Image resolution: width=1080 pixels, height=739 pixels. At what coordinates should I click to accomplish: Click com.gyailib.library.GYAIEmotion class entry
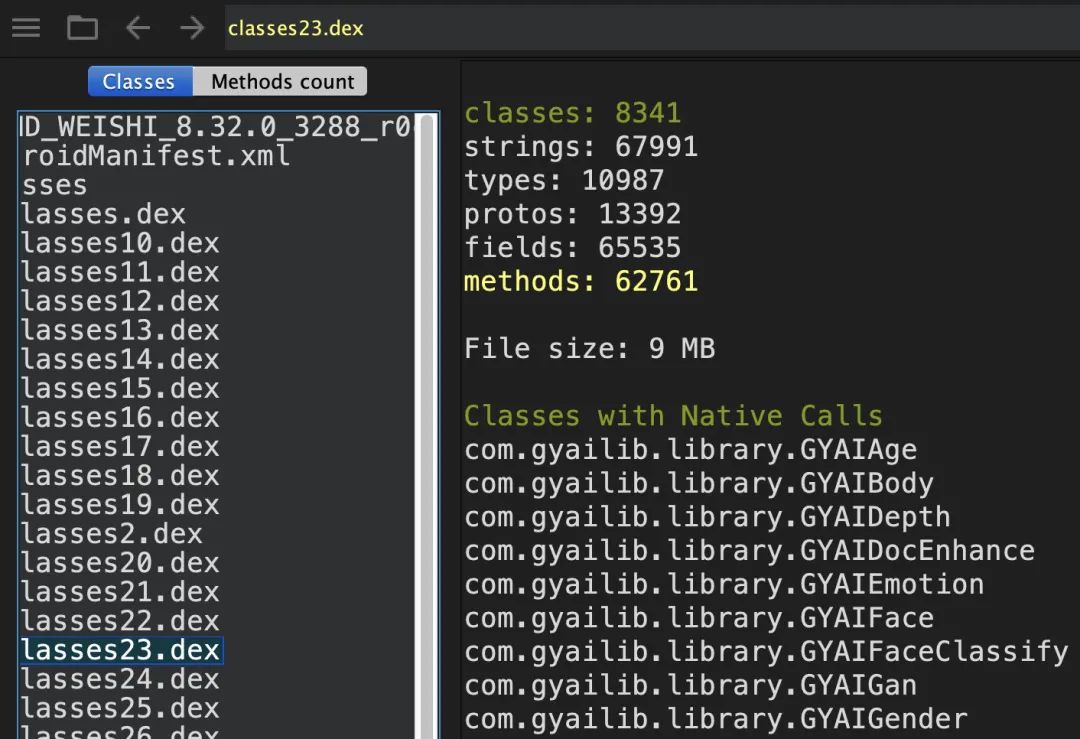coord(724,585)
